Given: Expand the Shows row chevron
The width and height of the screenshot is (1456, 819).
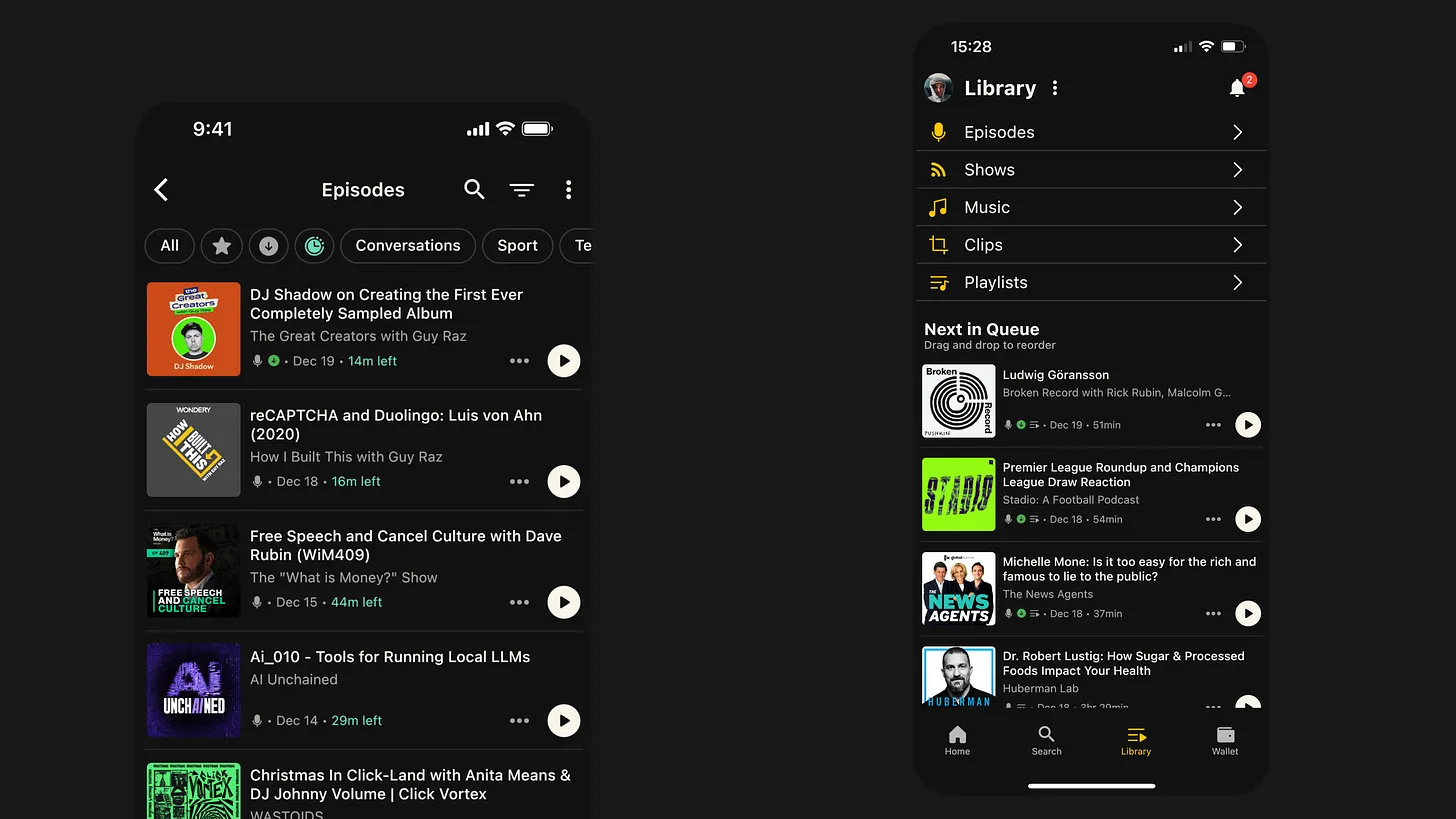Looking at the screenshot, I should [x=1237, y=170].
